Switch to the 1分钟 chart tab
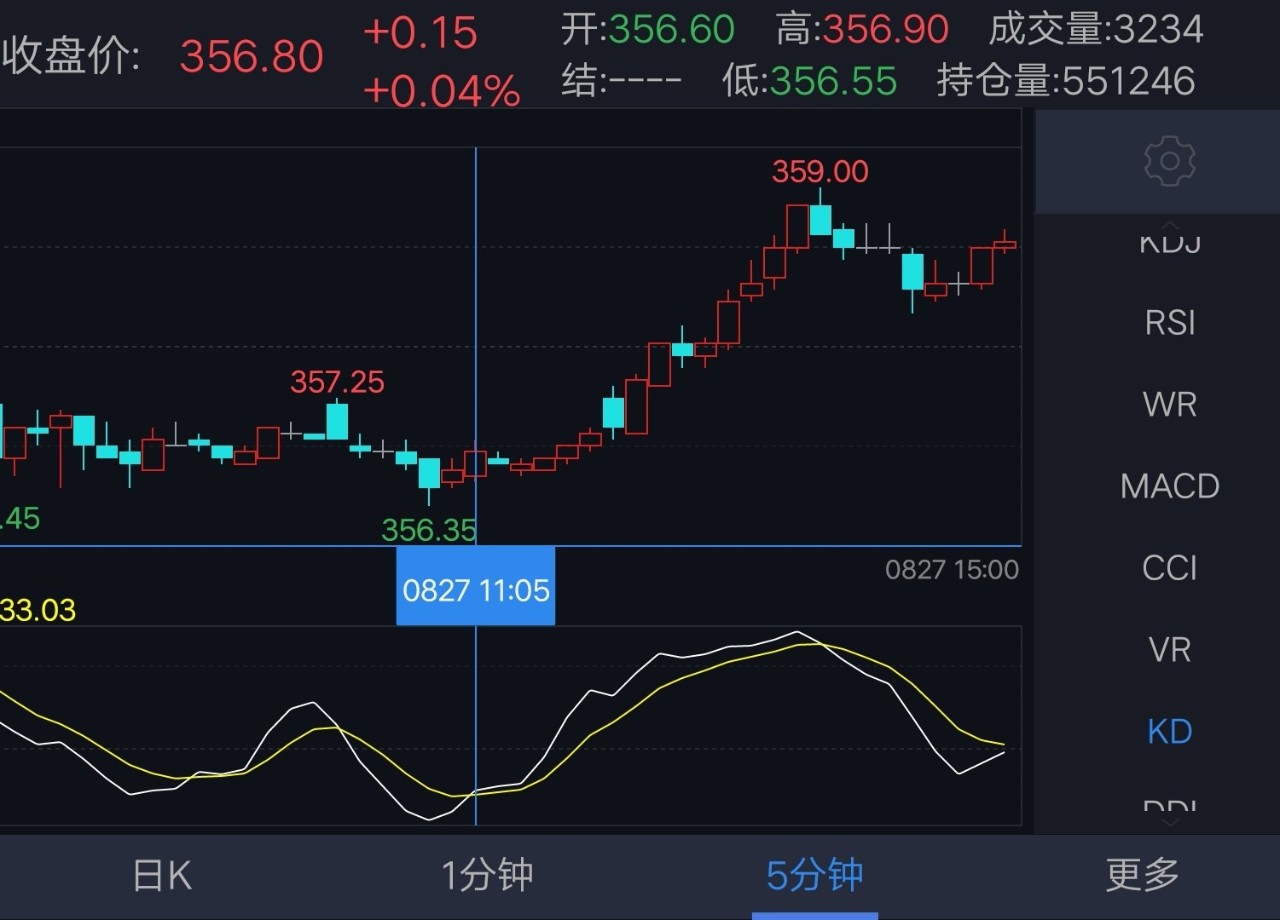Image resolution: width=1280 pixels, height=920 pixels. click(x=486, y=874)
